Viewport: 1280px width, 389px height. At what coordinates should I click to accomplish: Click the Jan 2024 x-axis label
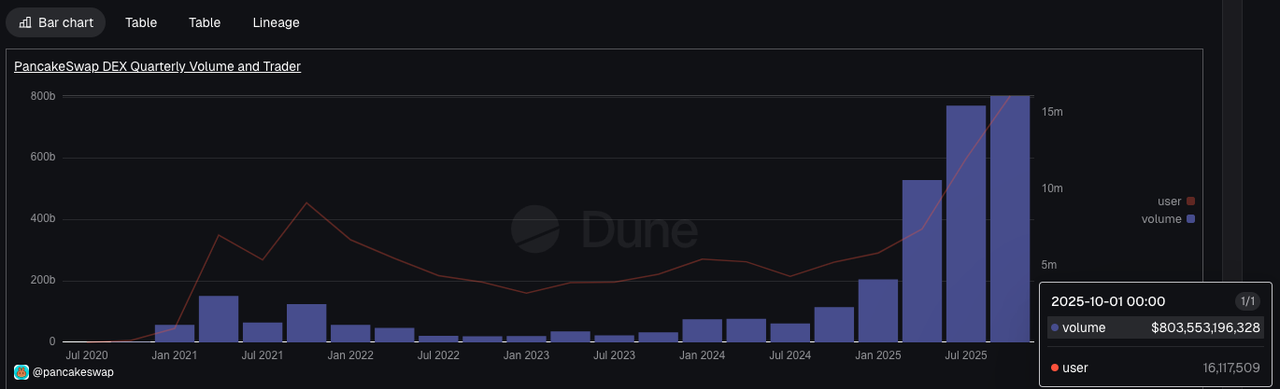point(702,355)
